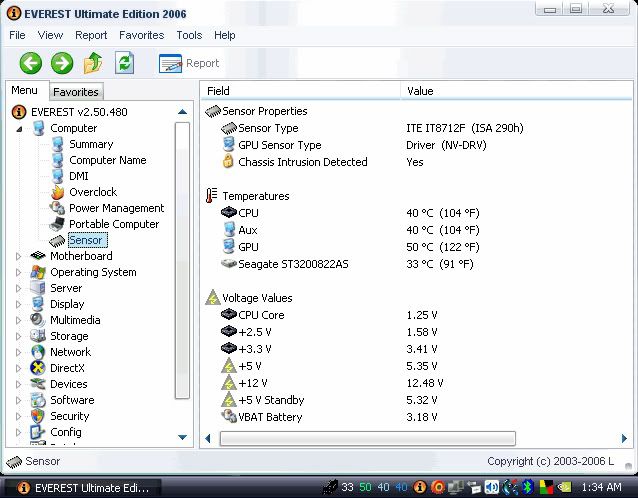Collapse the Computer tree node

point(19,129)
